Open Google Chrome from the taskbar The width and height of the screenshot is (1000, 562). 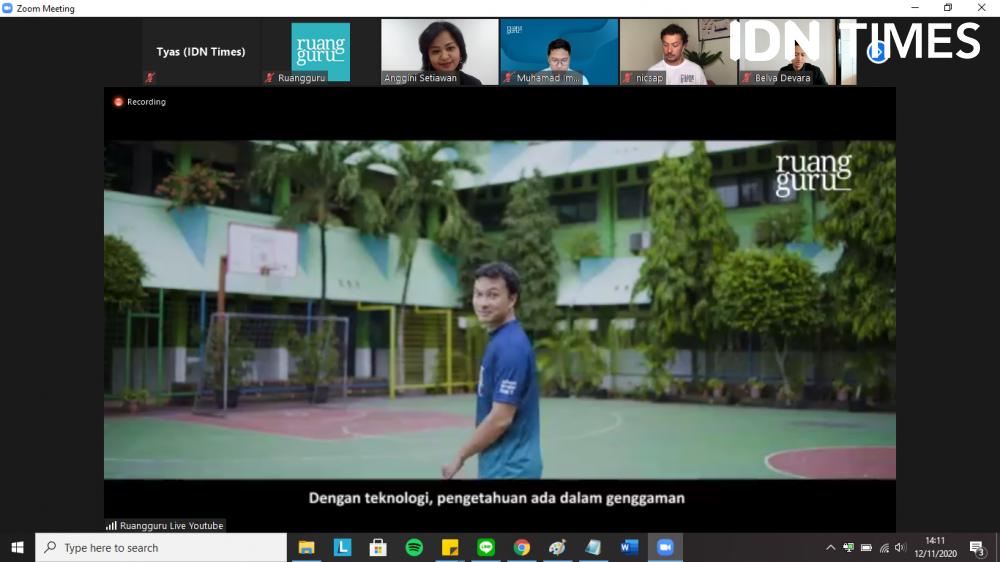522,547
